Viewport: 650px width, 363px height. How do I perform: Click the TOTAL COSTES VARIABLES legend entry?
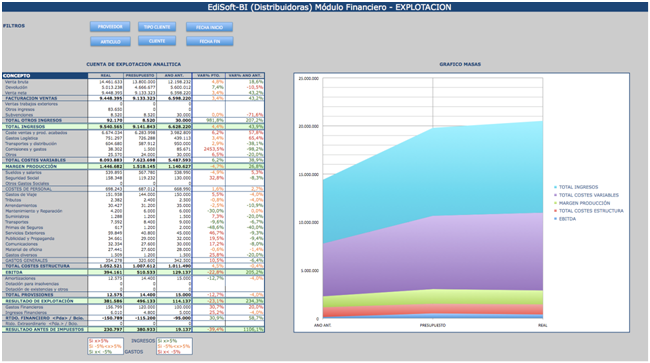click(x=586, y=195)
